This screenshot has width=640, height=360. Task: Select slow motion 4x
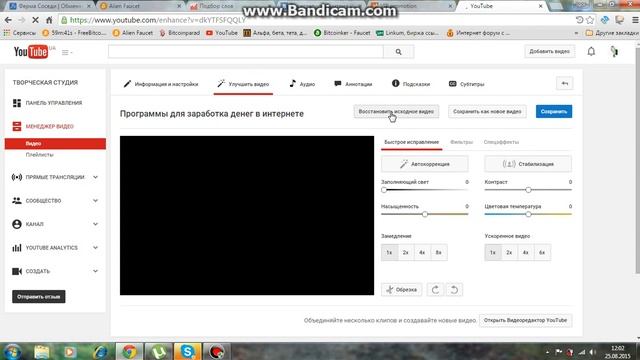[x=422, y=252]
